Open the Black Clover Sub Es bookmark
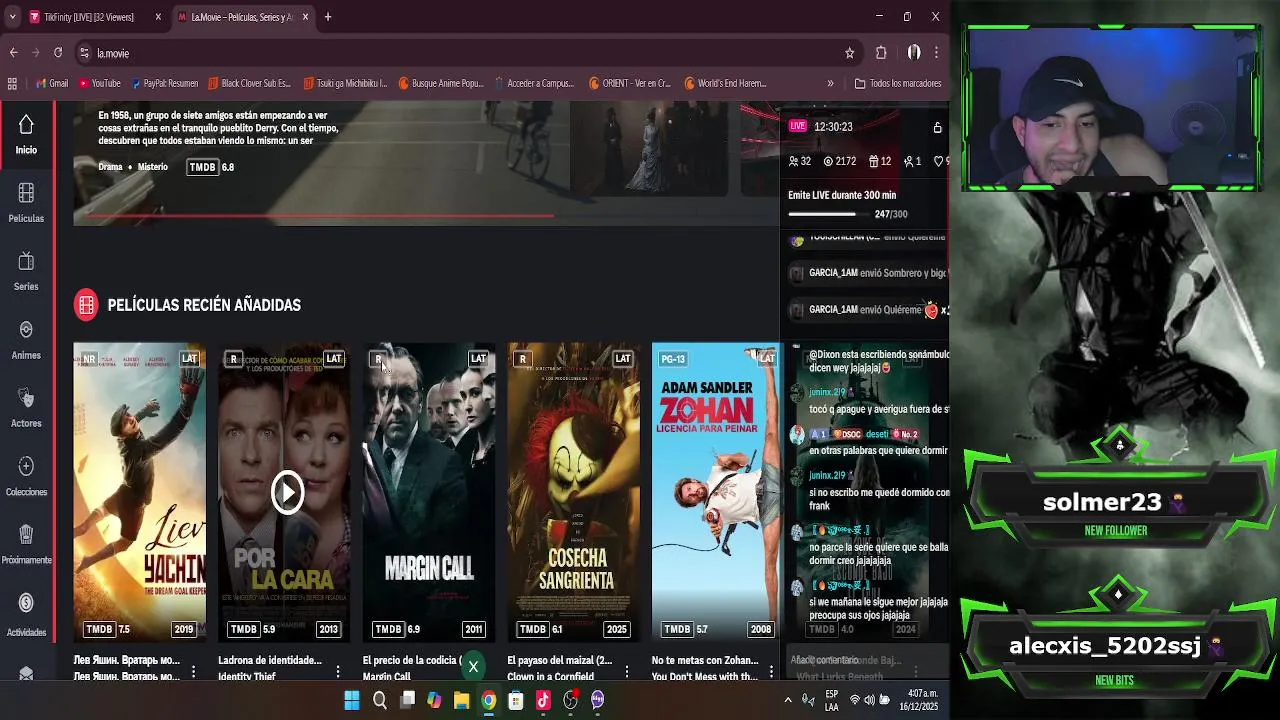The width and height of the screenshot is (1280, 720). point(249,83)
